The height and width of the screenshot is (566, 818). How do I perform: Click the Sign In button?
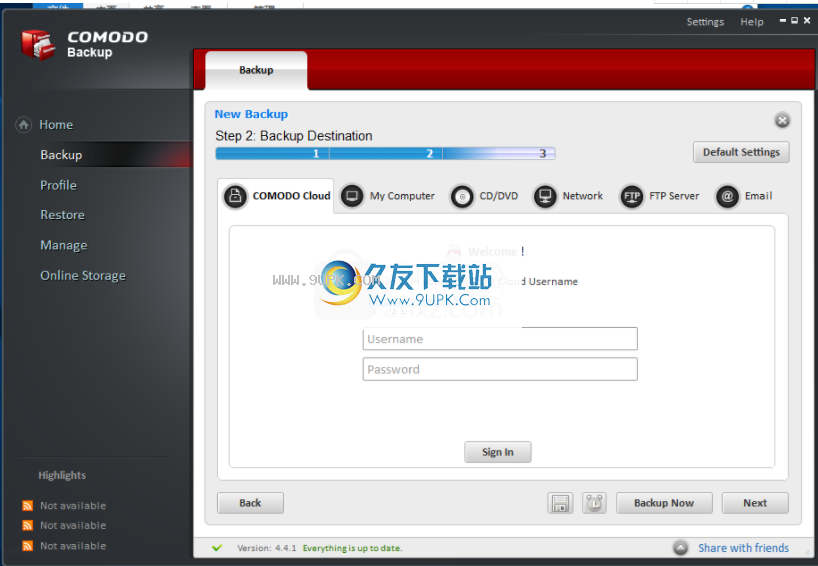pos(498,452)
